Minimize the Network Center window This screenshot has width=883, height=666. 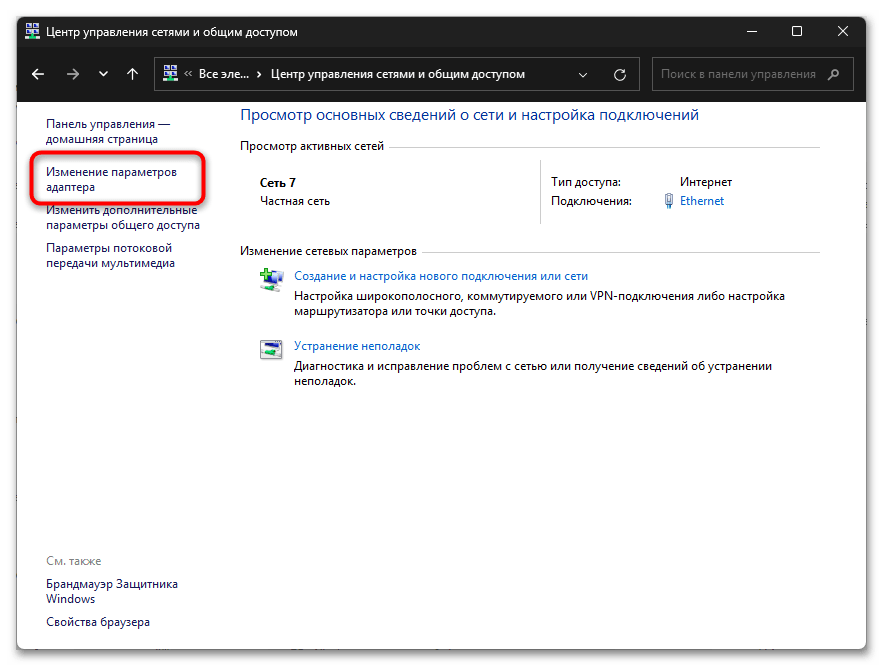[752, 31]
